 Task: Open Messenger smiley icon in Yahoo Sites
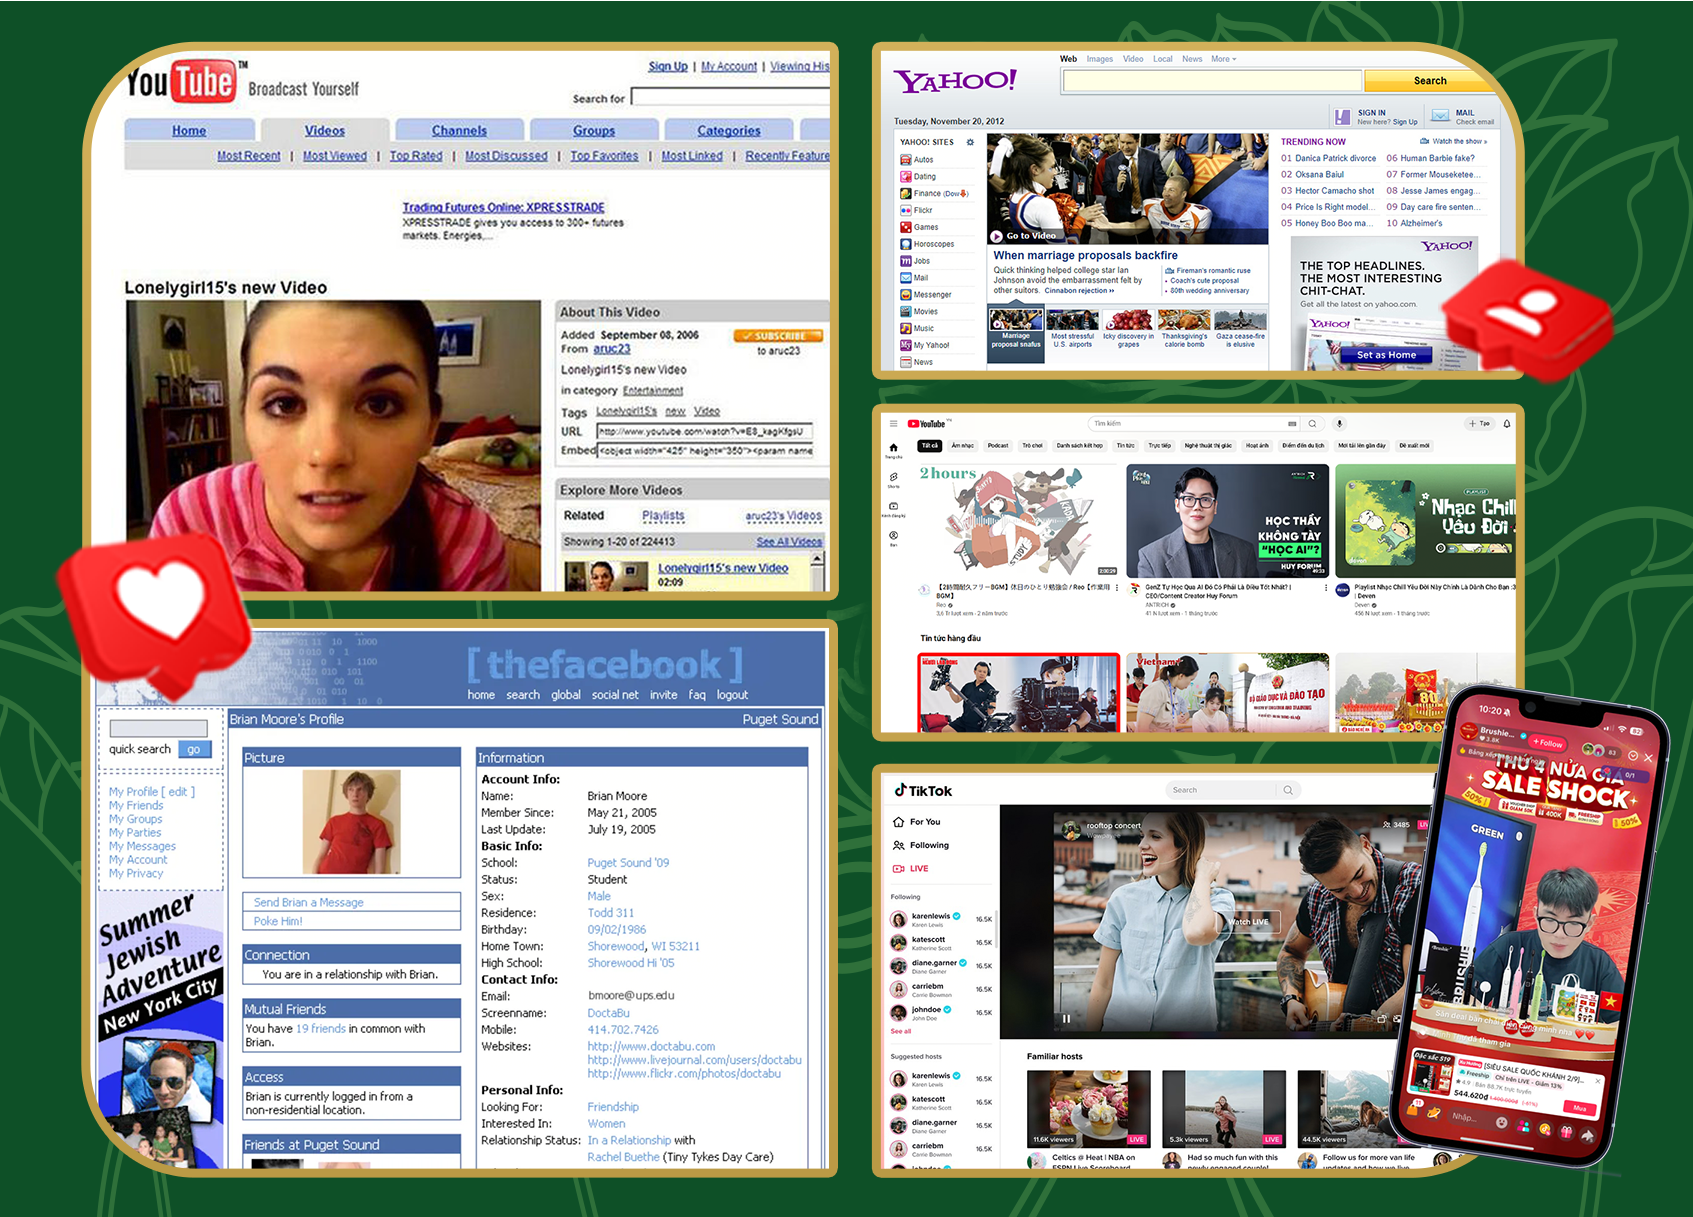[905, 295]
